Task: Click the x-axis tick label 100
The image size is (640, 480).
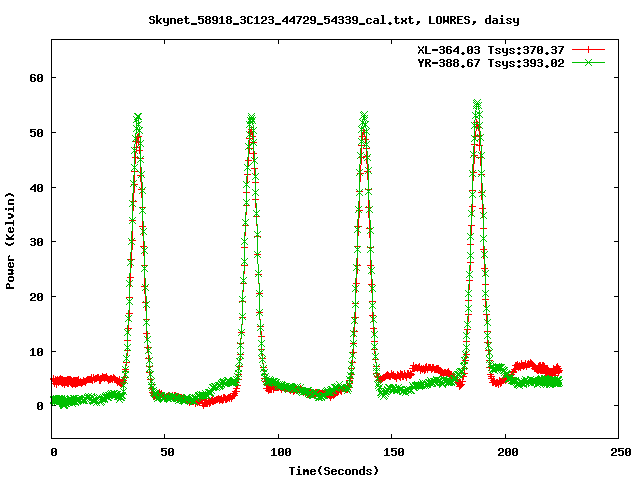Action: [x=281, y=452]
